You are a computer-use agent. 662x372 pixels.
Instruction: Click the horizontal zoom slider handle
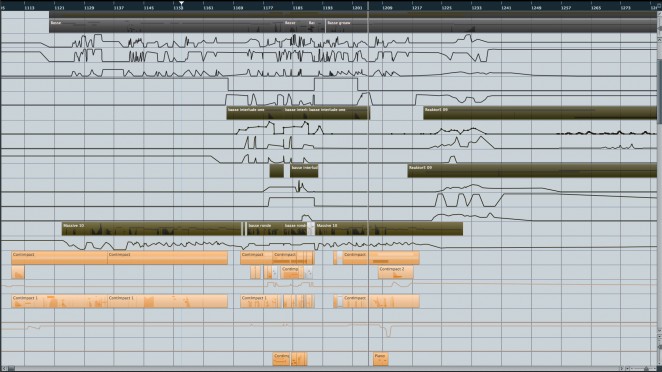[646, 369]
